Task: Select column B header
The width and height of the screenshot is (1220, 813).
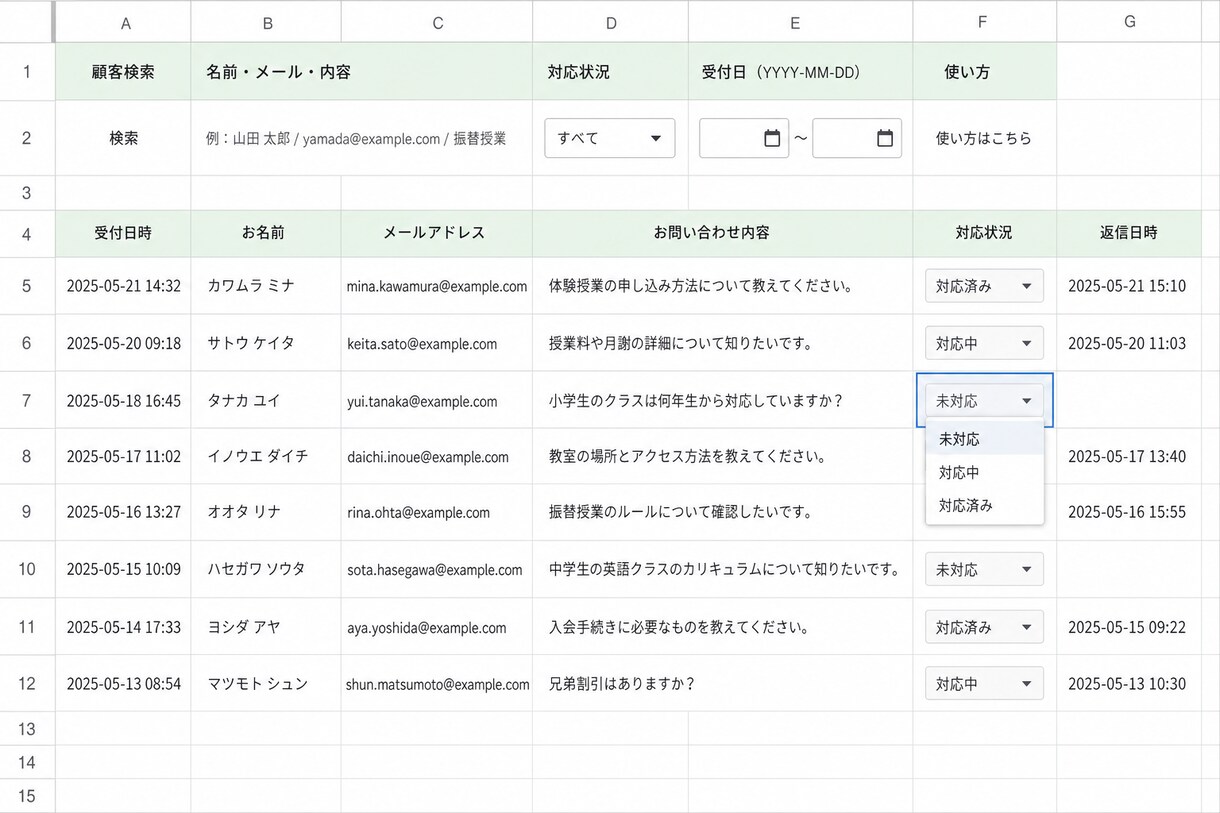Action: click(x=266, y=22)
